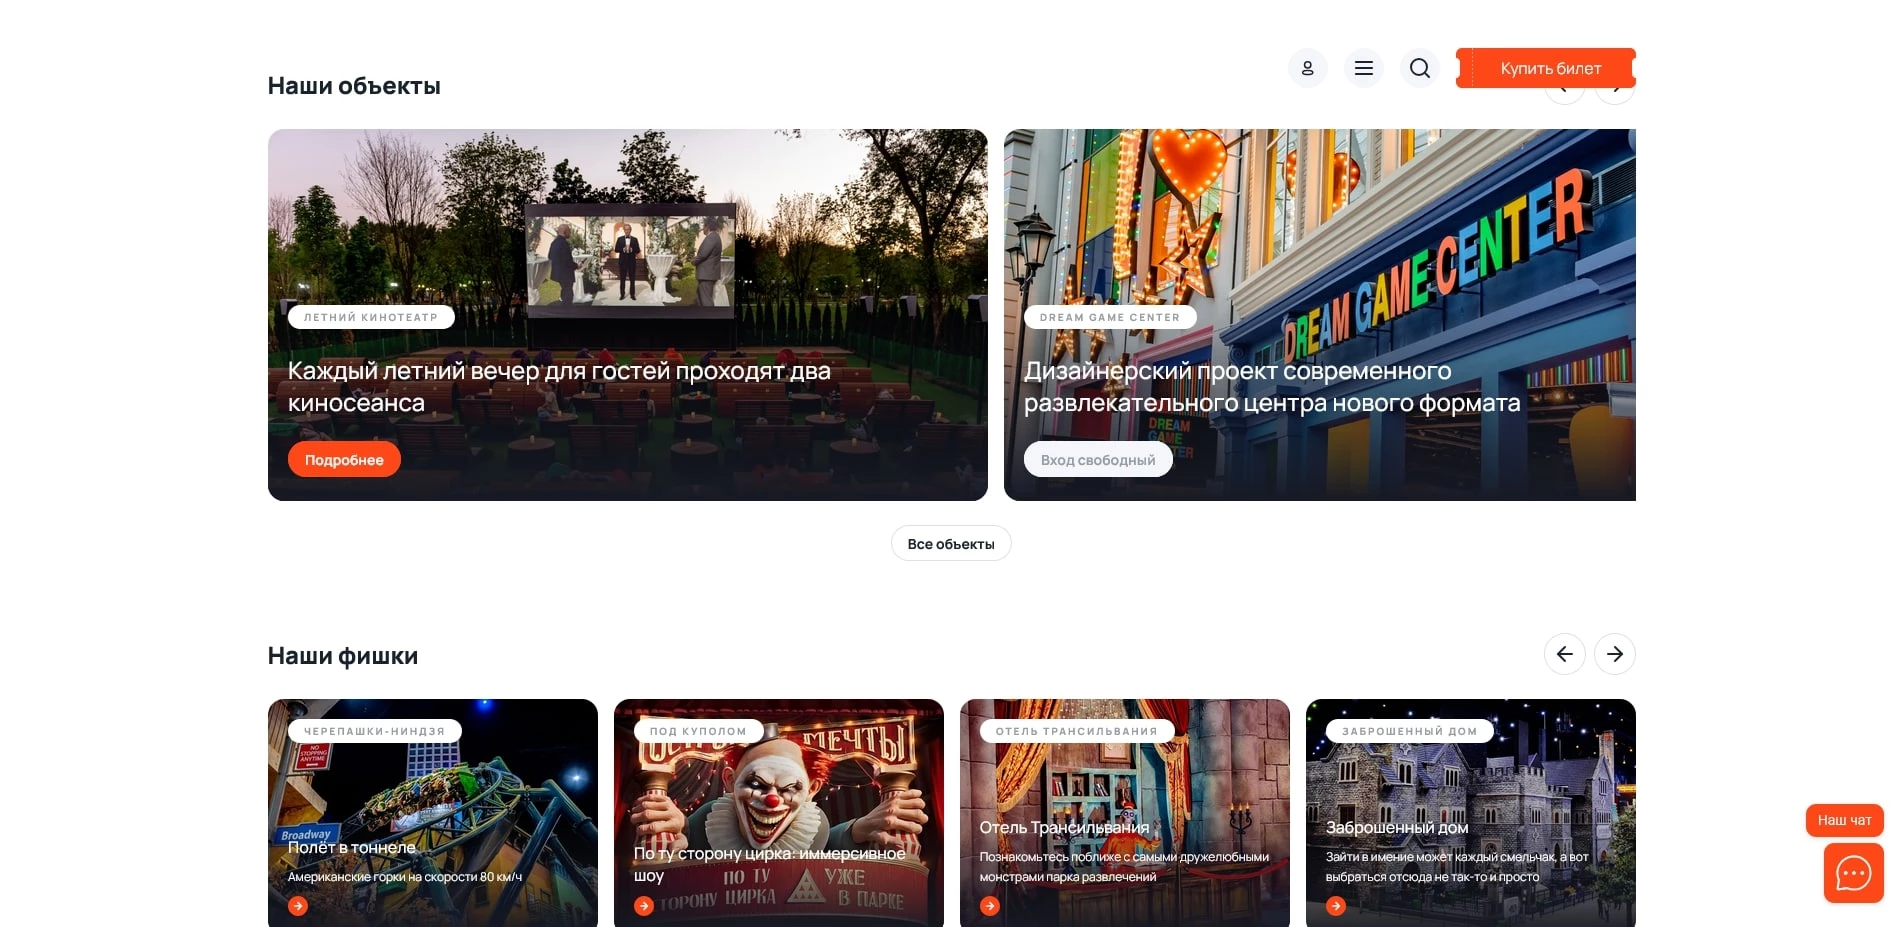
Task: Click orange arrow on Заброшенный дом card
Action: tap(1336, 906)
